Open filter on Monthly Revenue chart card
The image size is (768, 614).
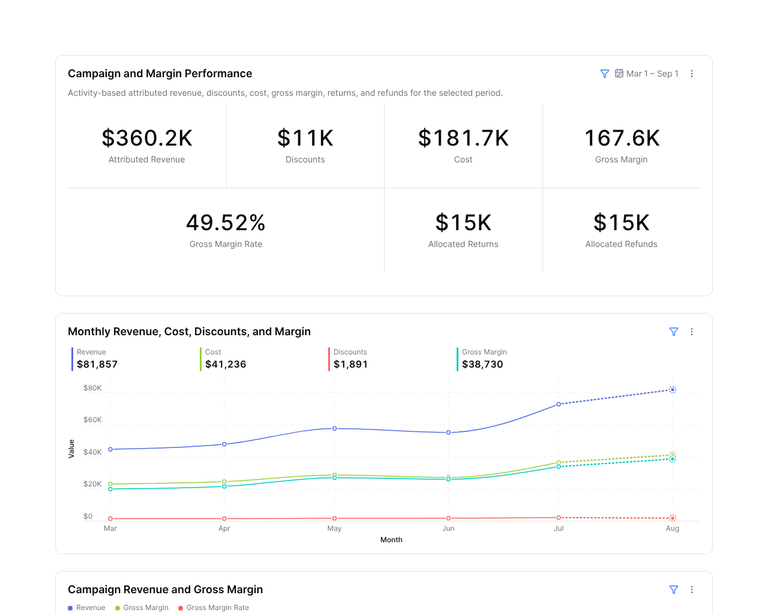pyautogui.click(x=673, y=331)
